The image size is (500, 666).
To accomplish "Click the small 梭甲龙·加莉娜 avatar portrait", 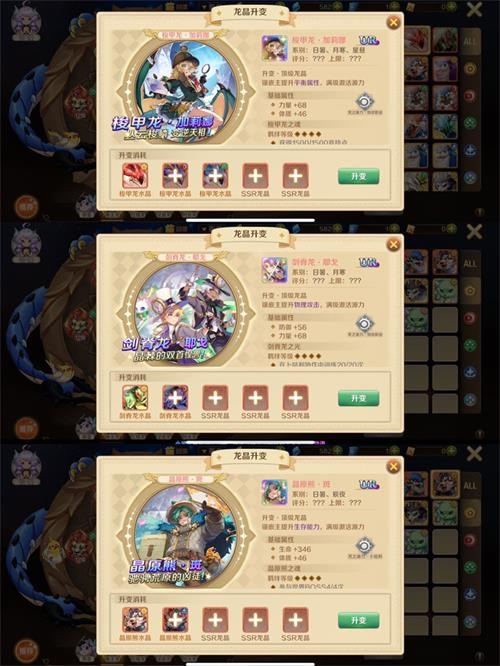I will [274, 48].
